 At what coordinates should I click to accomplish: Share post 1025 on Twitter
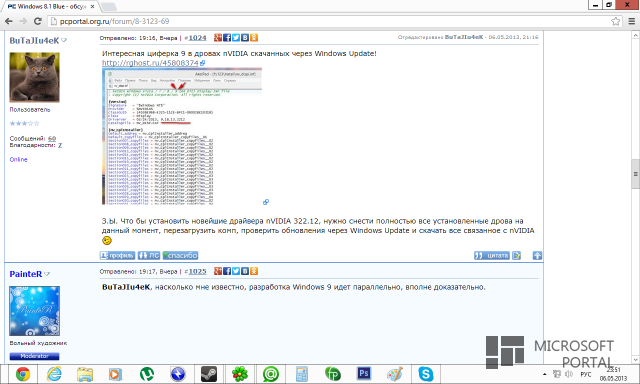tap(236, 271)
